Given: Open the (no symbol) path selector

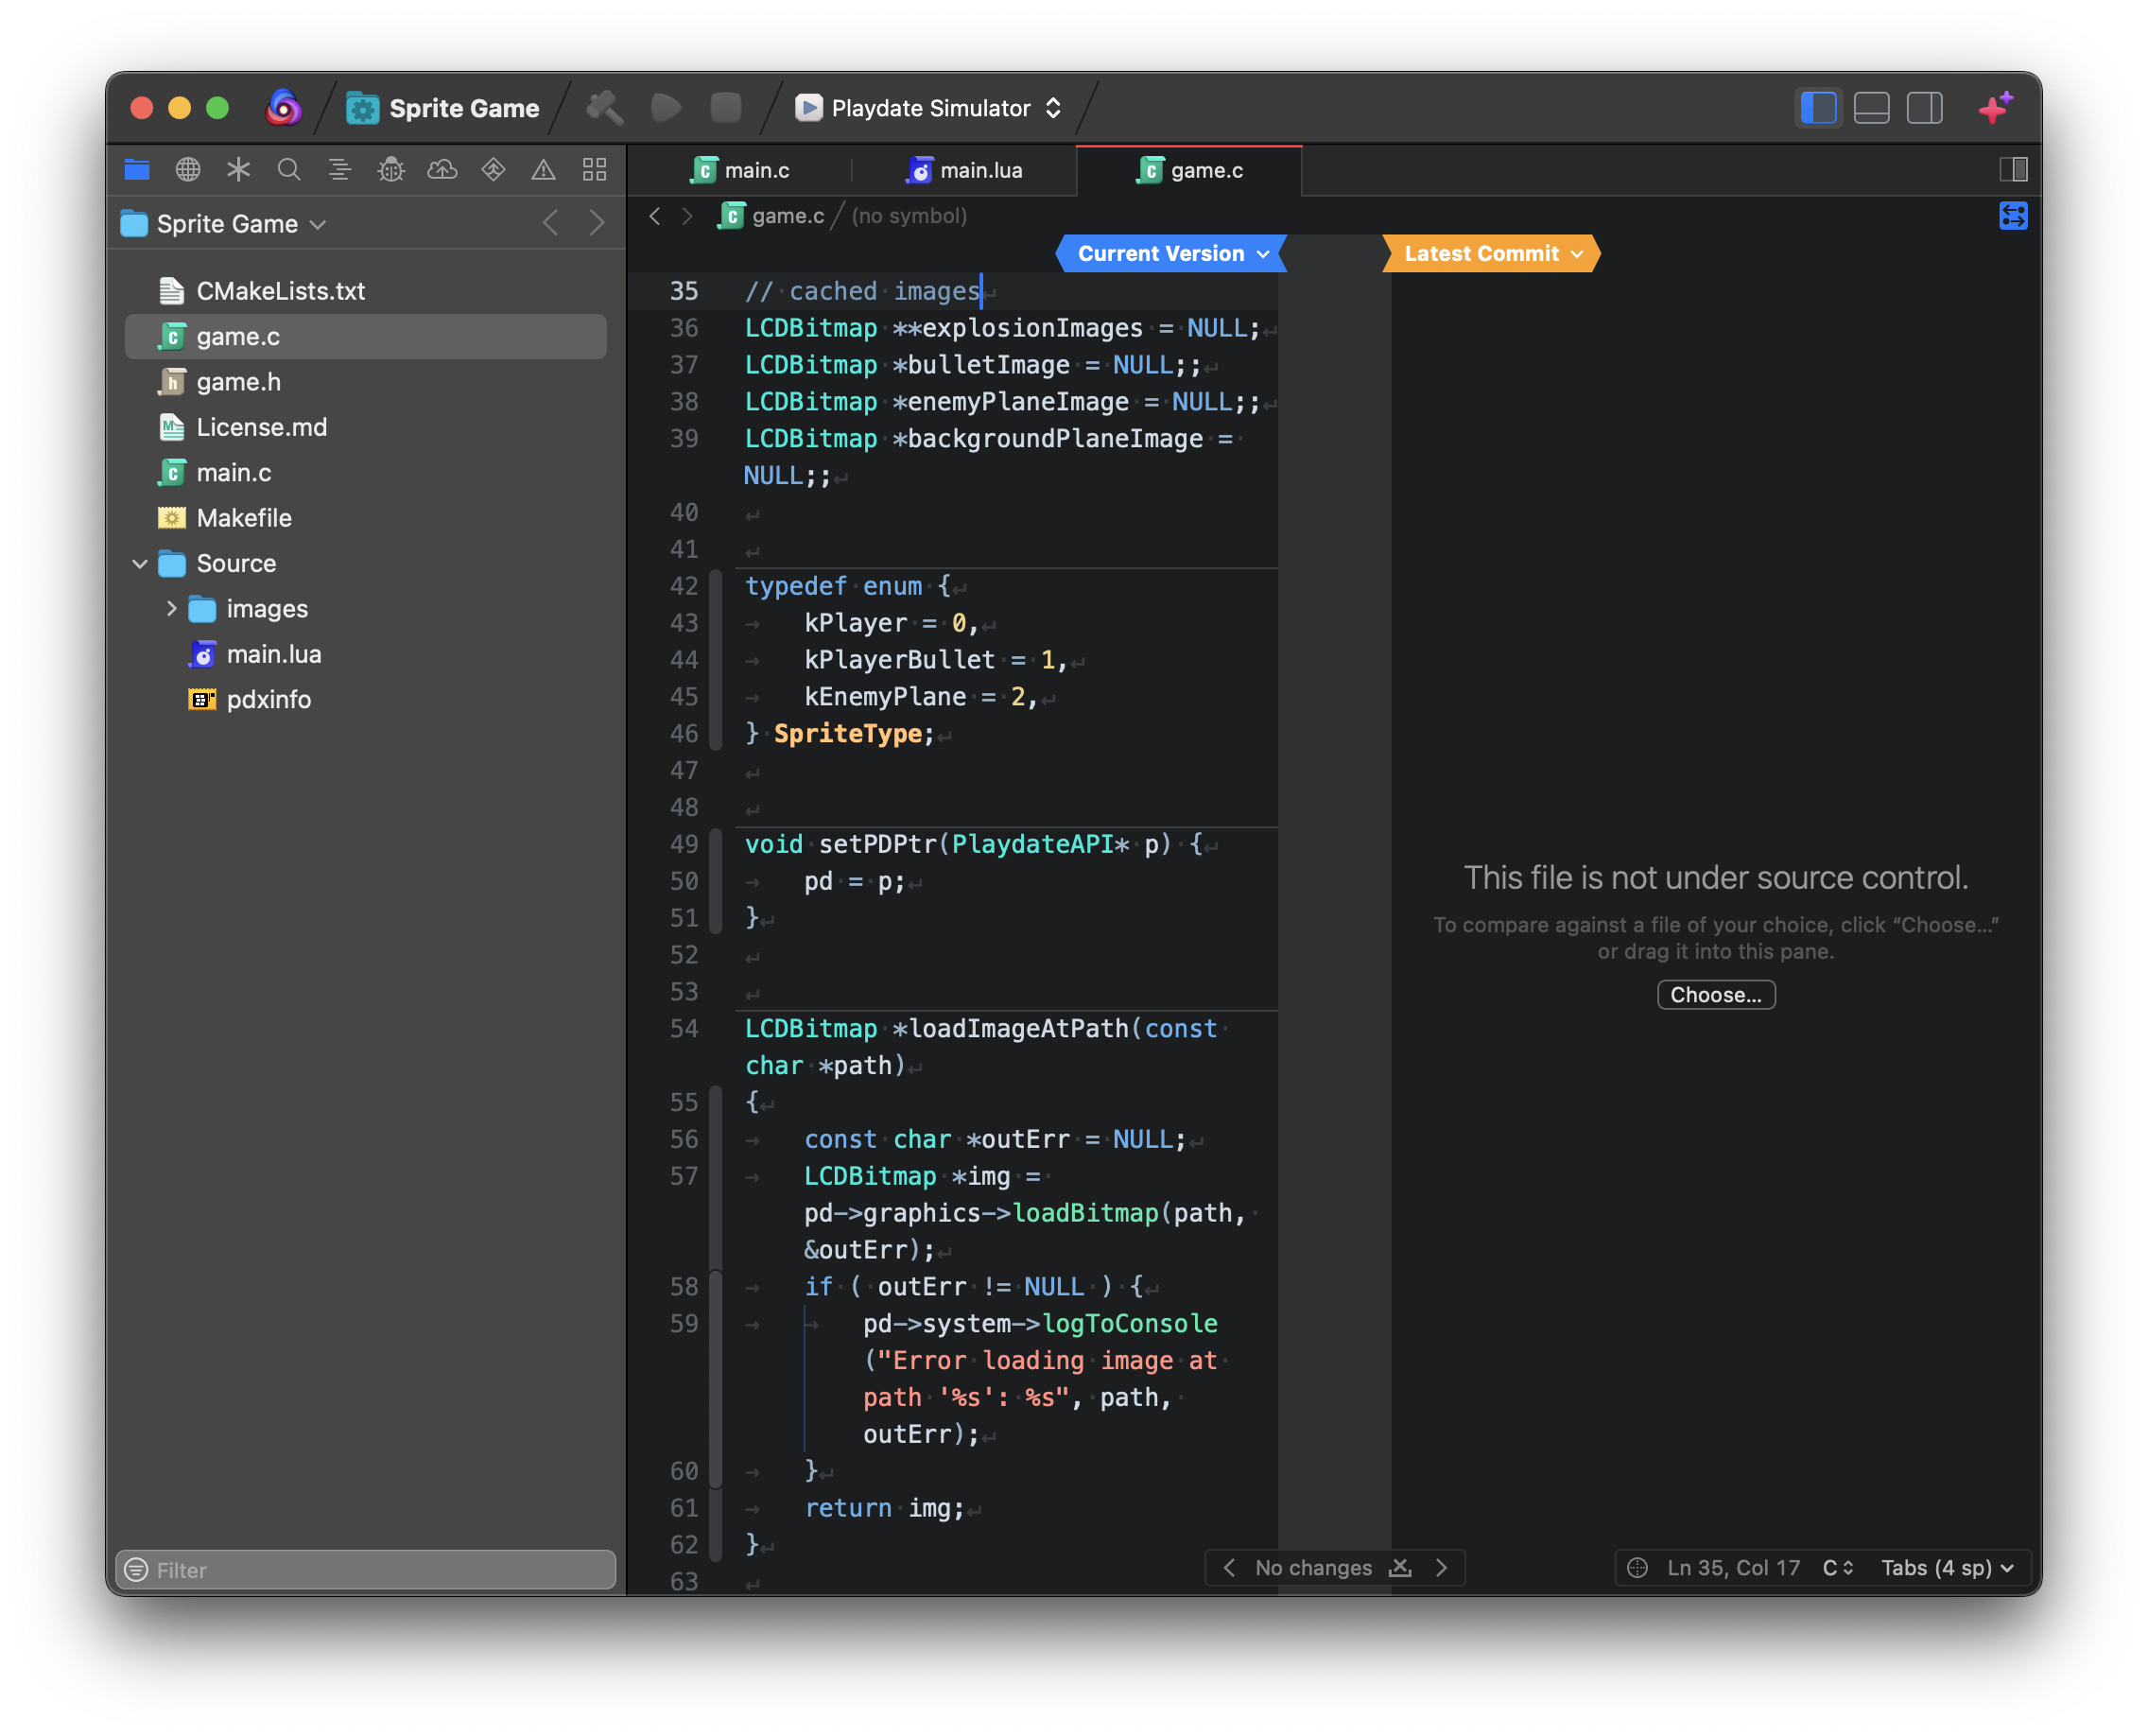Looking at the screenshot, I should pos(909,216).
